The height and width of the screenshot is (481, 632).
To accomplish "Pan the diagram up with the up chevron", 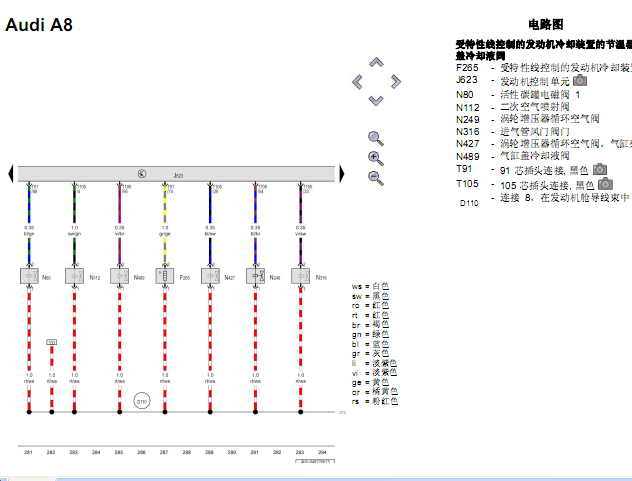I will click(376, 62).
